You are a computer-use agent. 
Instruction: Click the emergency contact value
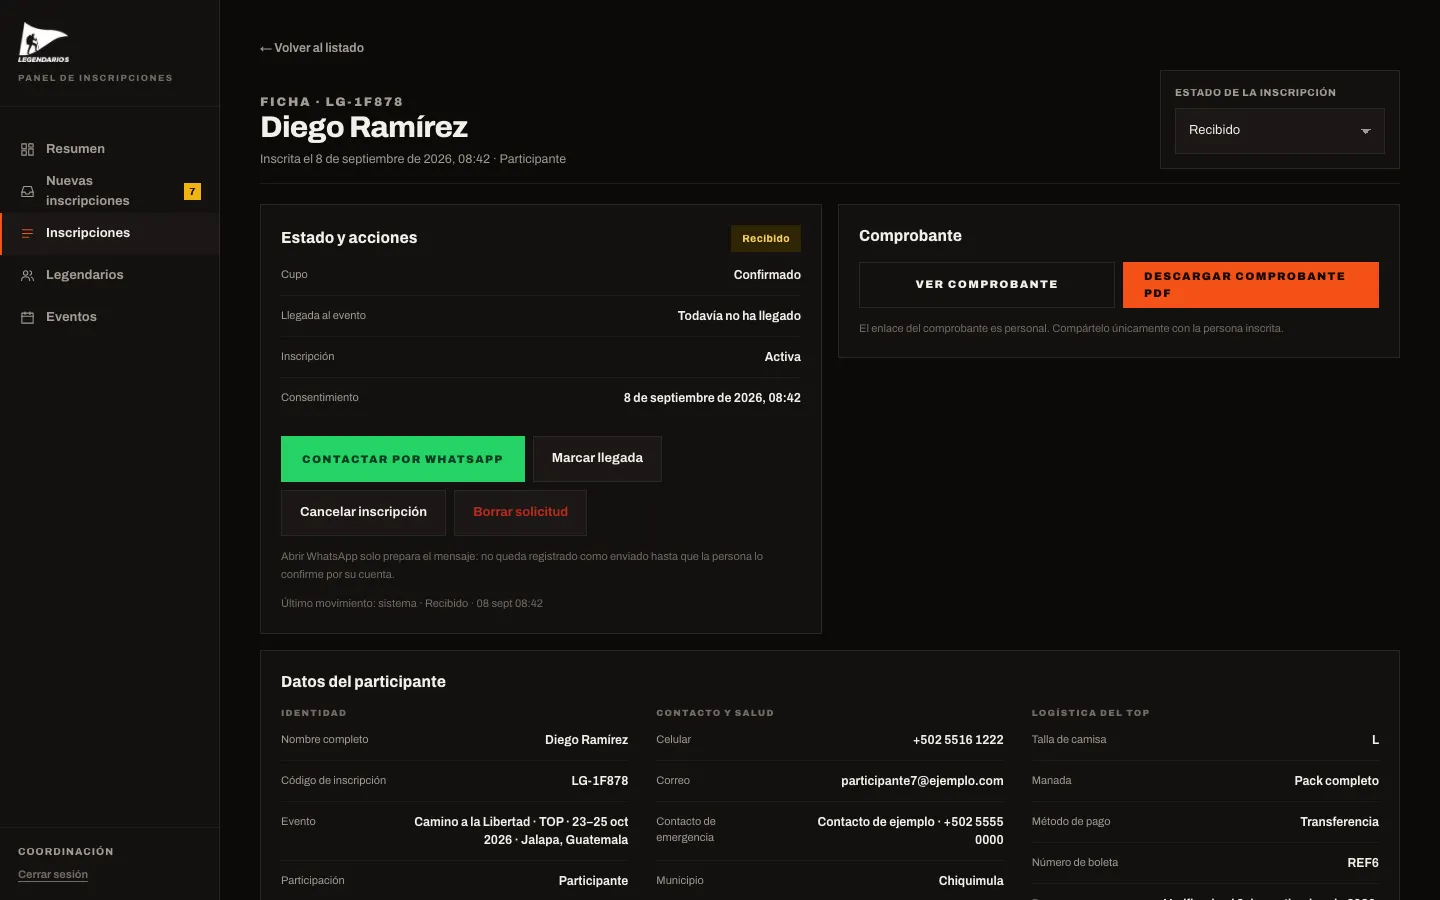[910, 831]
